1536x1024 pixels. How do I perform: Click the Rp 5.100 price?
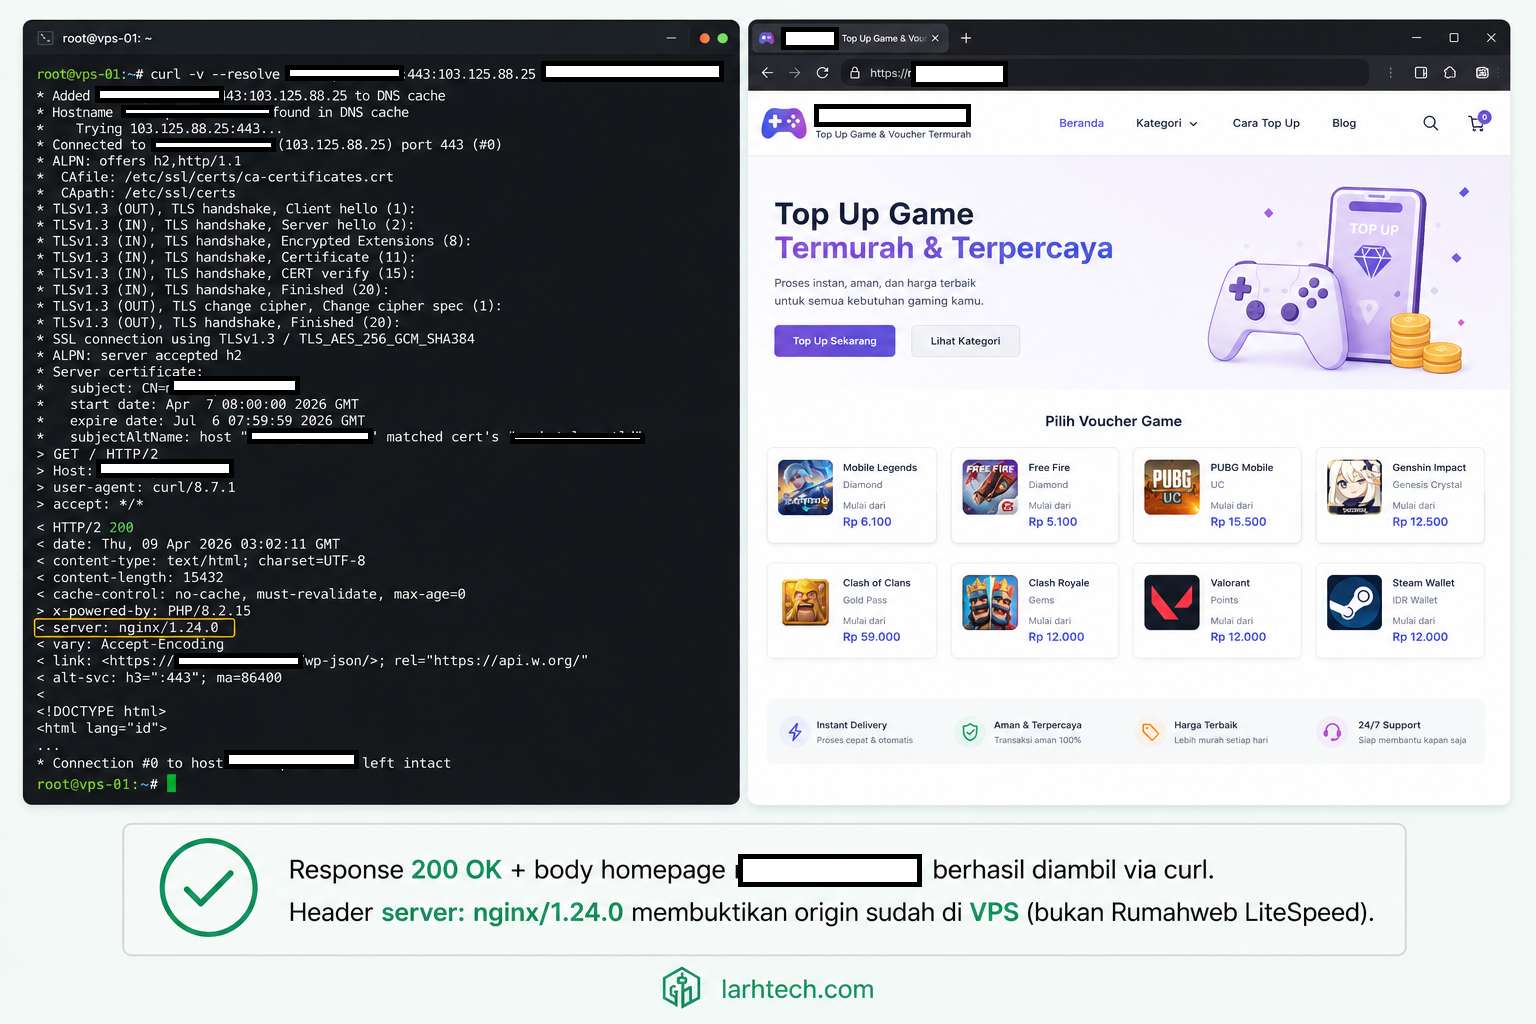click(x=1053, y=522)
